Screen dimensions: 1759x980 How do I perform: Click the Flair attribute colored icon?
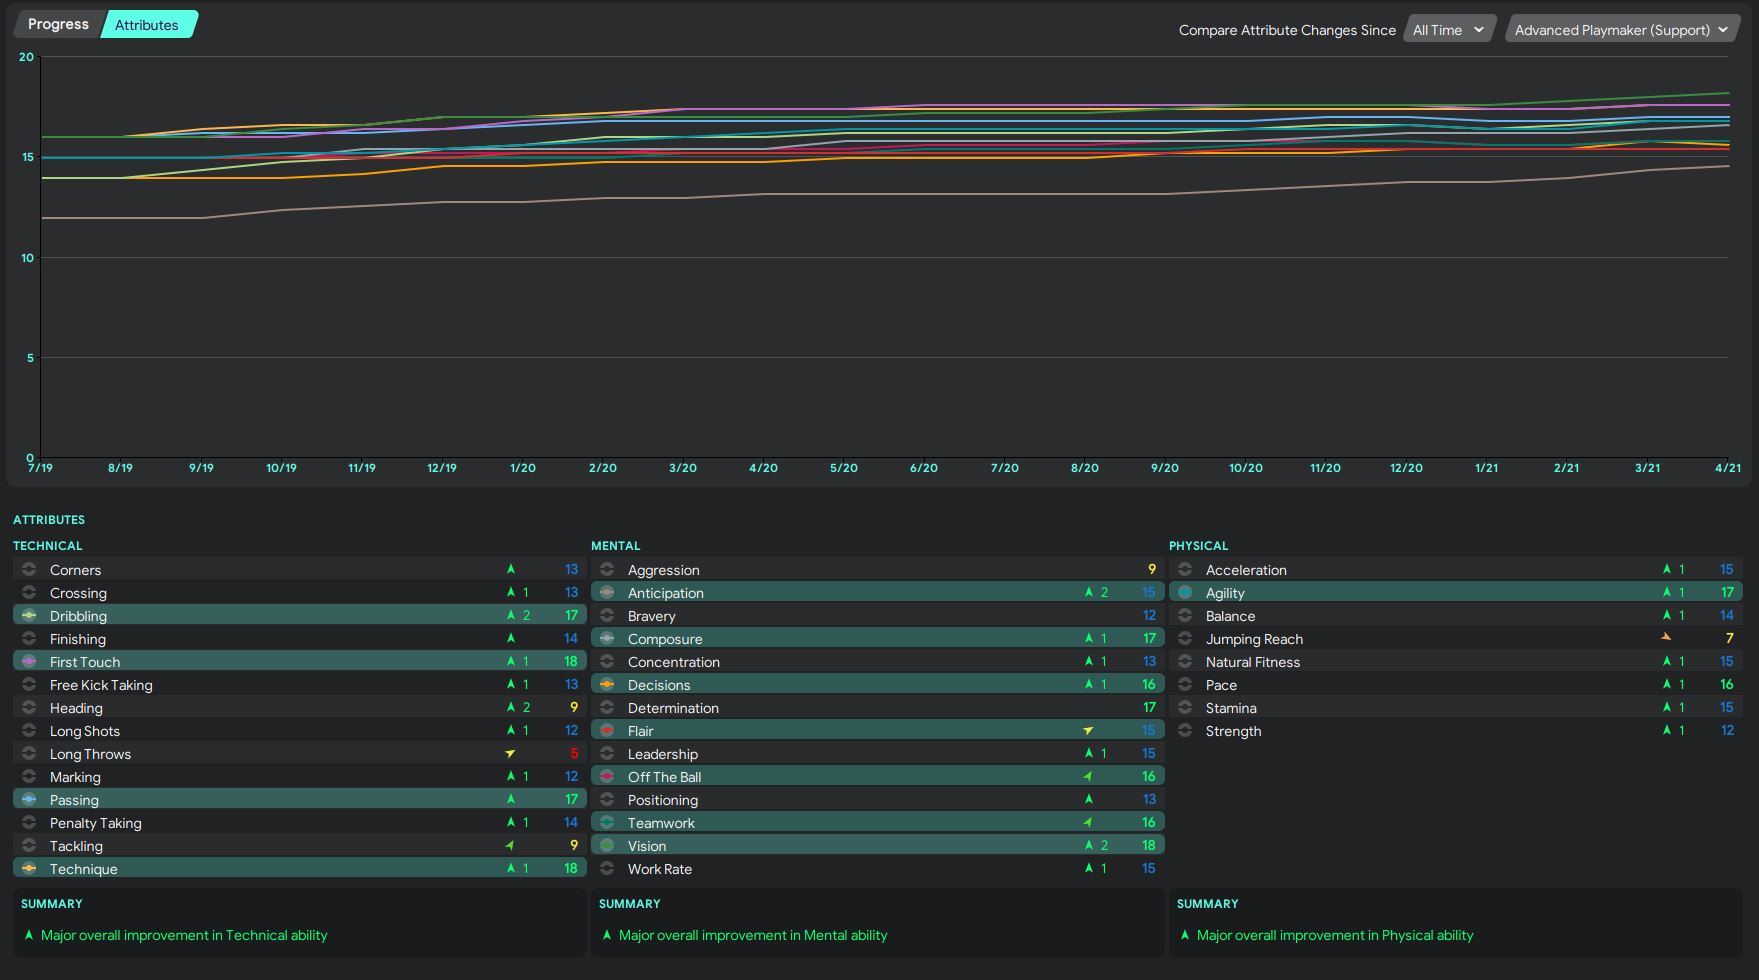point(607,731)
